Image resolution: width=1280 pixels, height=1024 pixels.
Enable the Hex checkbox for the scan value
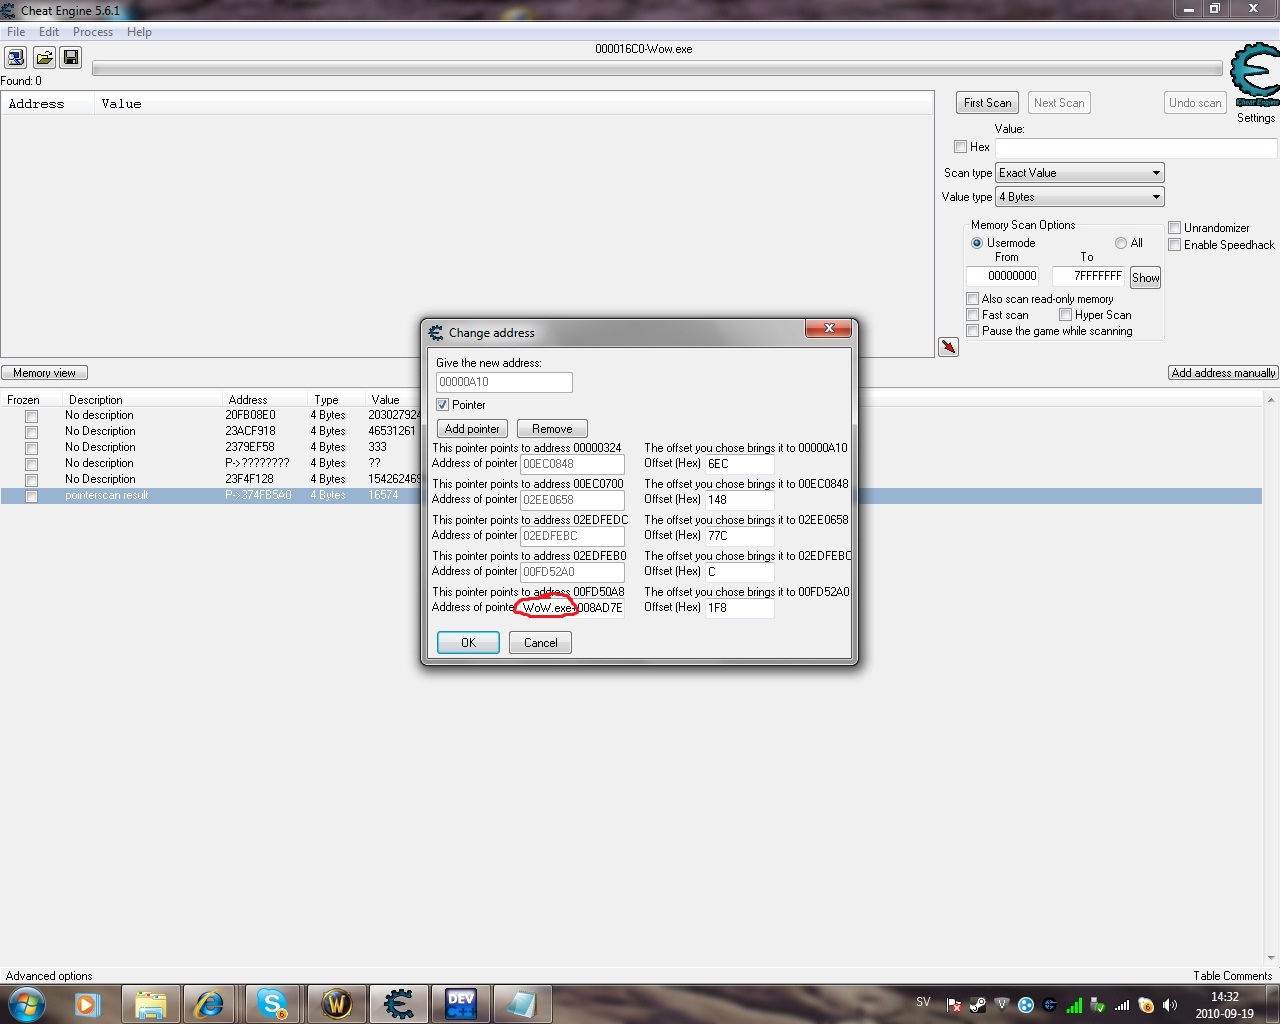960,146
